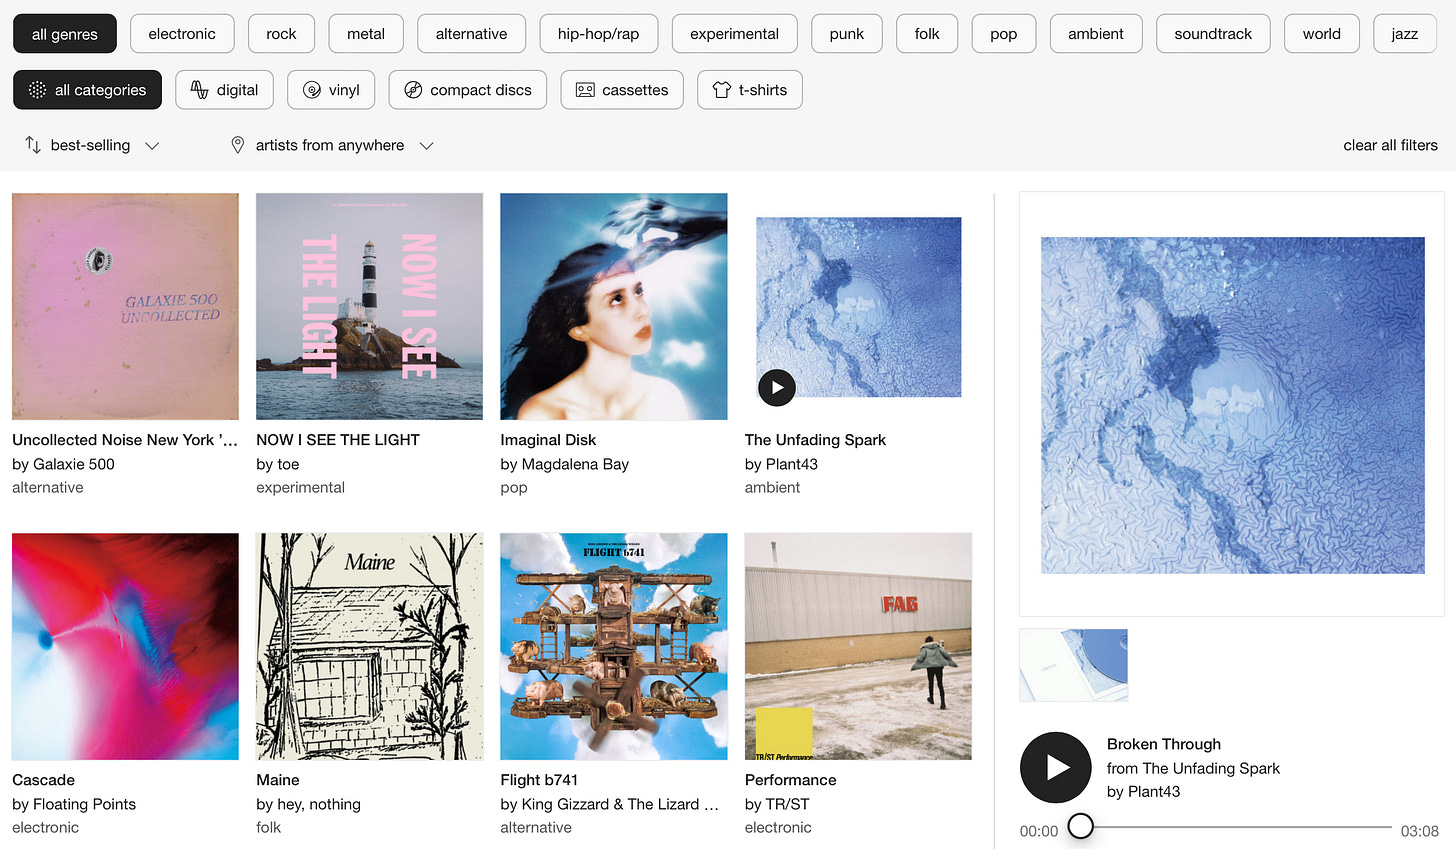The image size is (1456, 849).
Task: Show t-shirts only
Action: [x=749, y=90]
